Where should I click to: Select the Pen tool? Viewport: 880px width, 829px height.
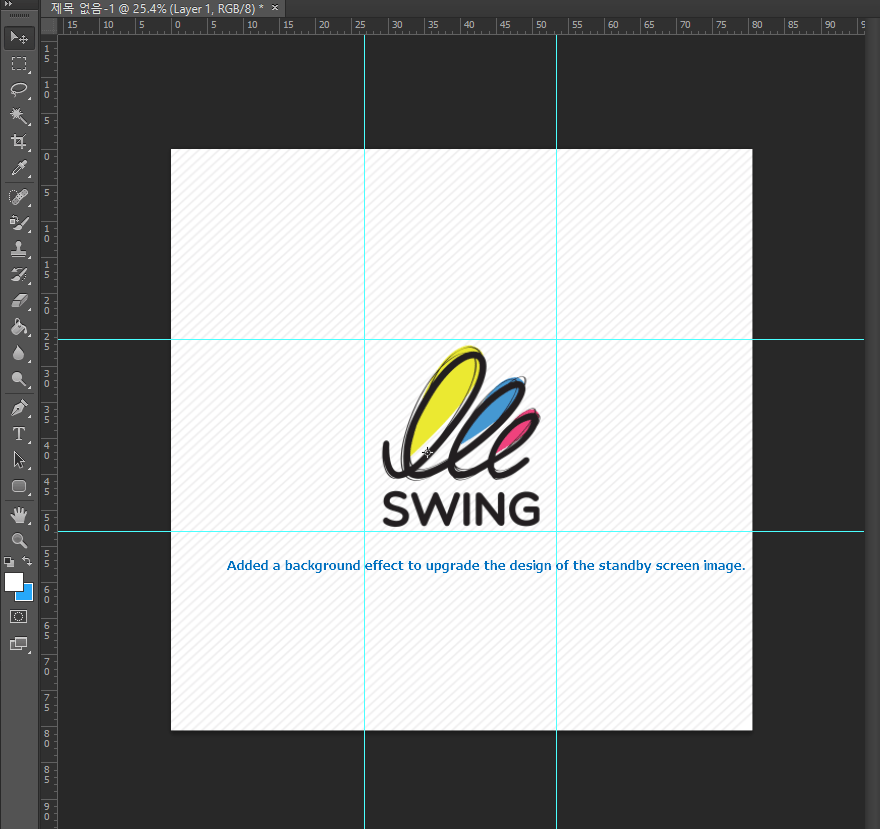click(x=19, y=407)
